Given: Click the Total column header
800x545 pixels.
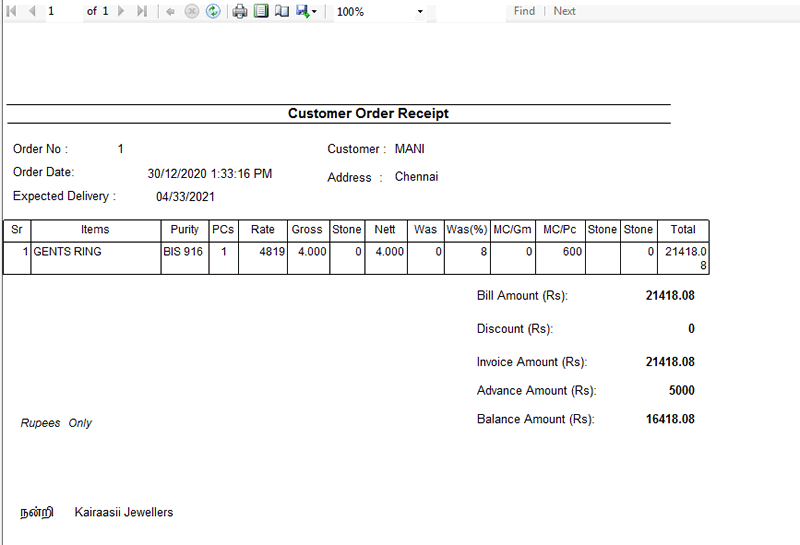Looking at the screenshot, I should (x=683, y=230).
